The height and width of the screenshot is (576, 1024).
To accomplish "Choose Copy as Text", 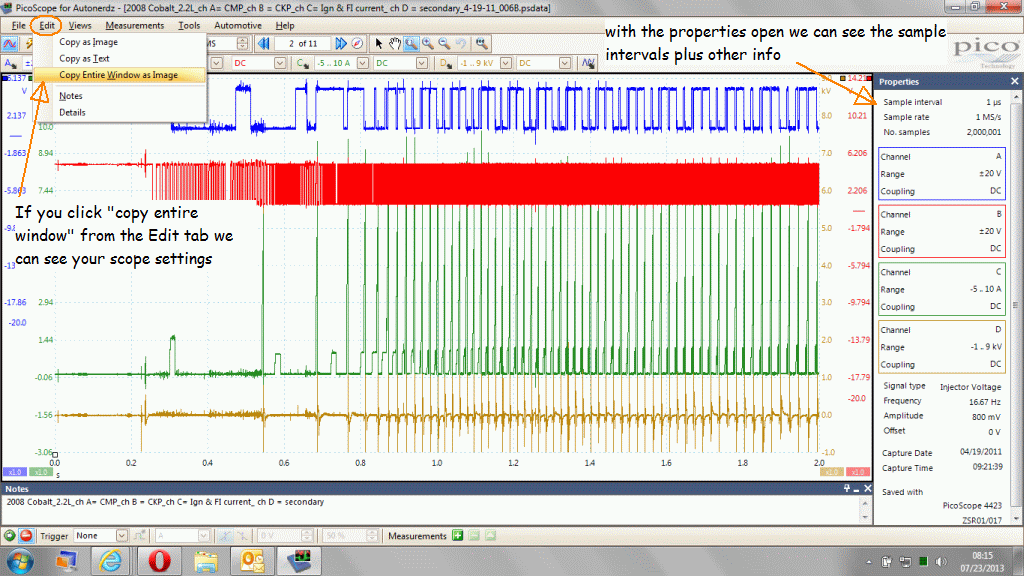I will 120,58.
